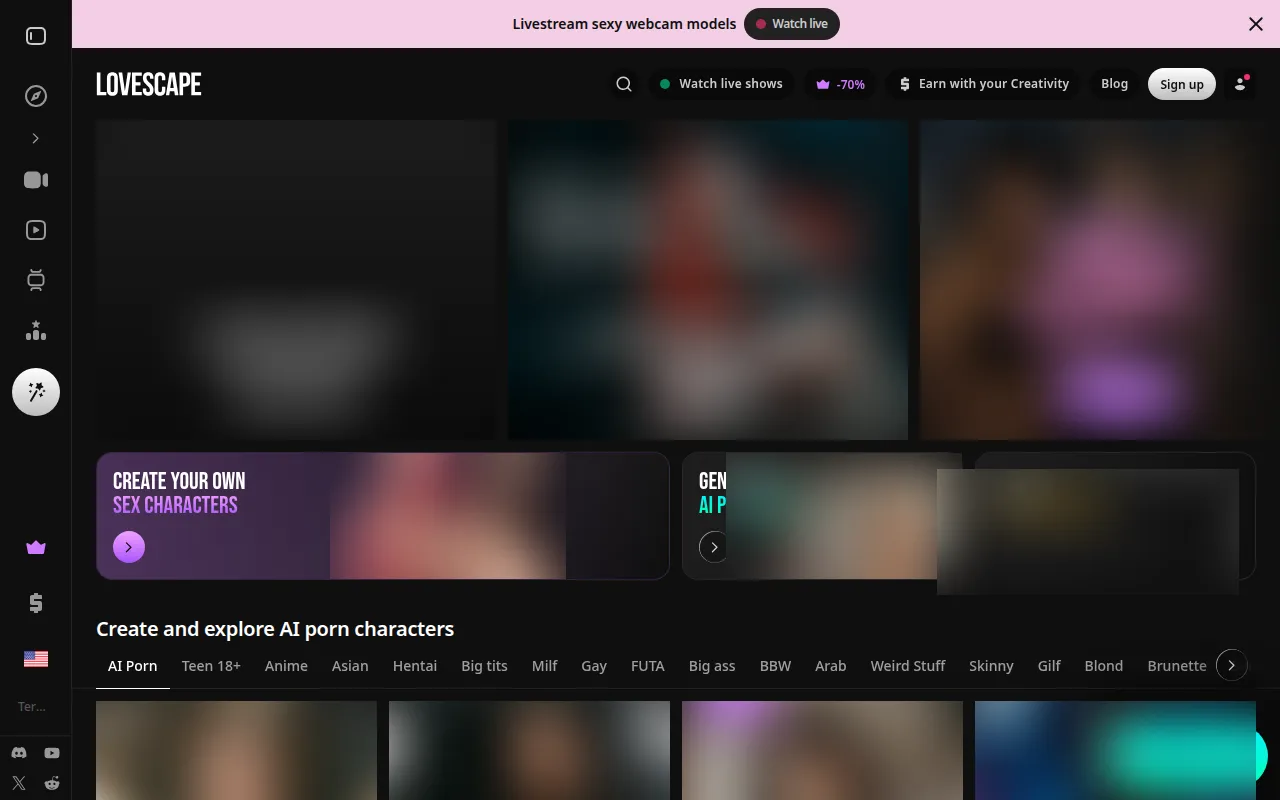Select the AI Porn tab

(133, 666)
